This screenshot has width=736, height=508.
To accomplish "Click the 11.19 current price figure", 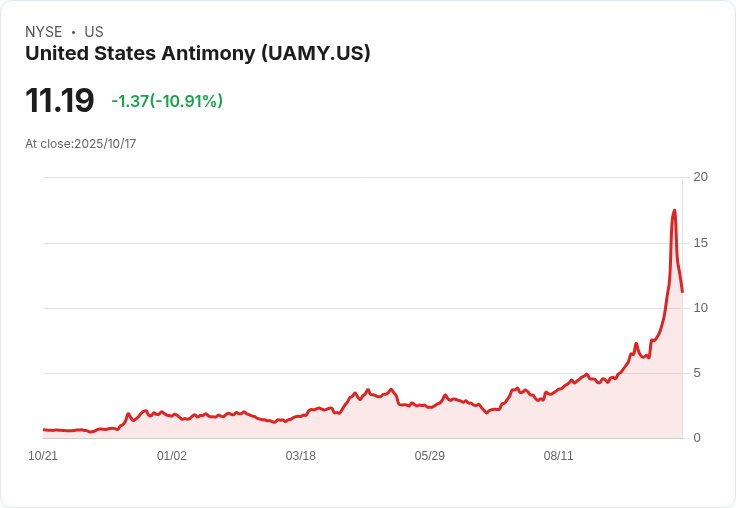I will (x=60, y=100).
